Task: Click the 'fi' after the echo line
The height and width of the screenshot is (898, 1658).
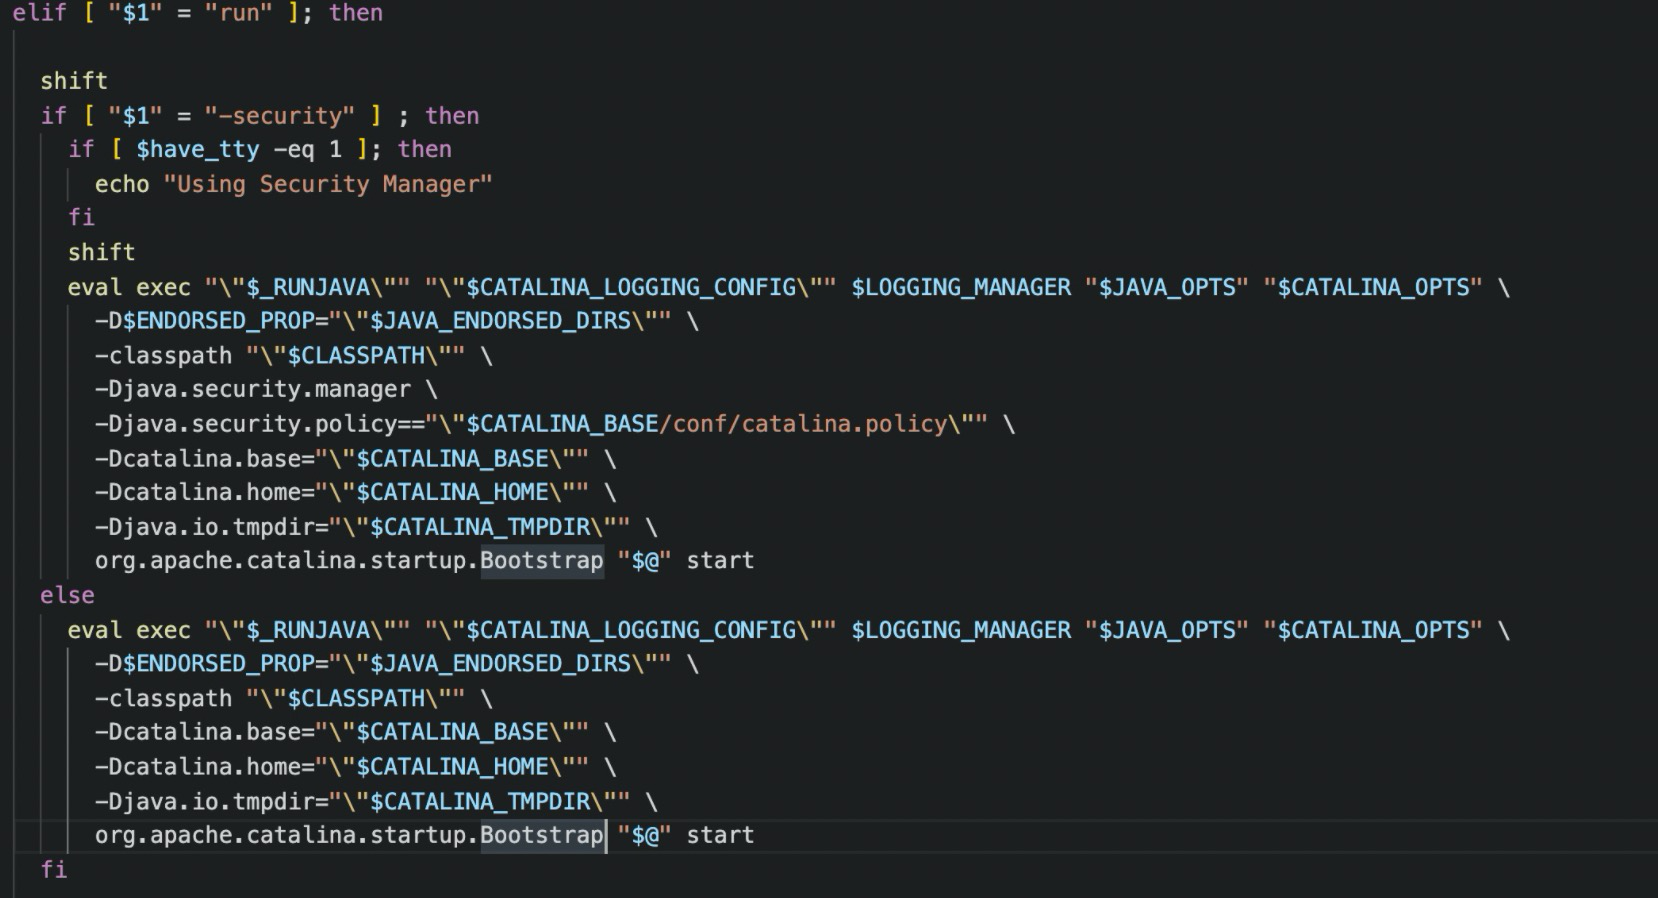Action: click(81, 217)
